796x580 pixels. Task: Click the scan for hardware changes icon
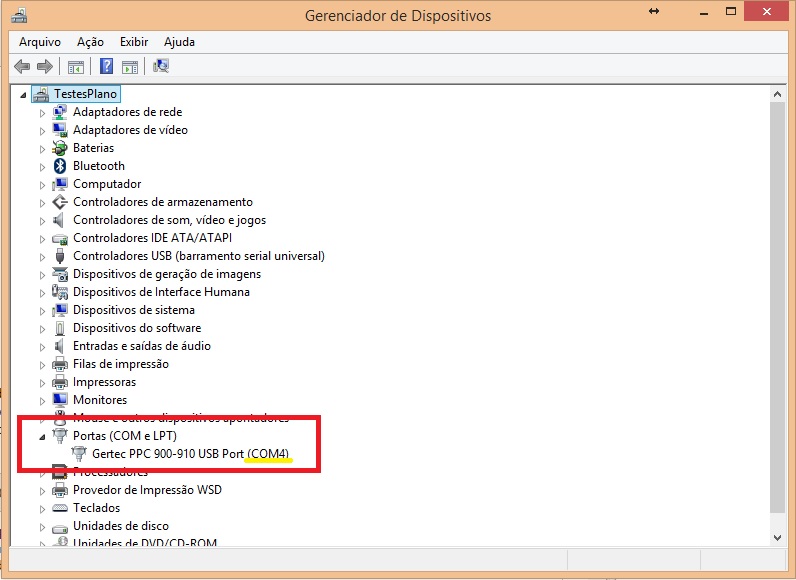pyautogui.click(x=161, y=67)
